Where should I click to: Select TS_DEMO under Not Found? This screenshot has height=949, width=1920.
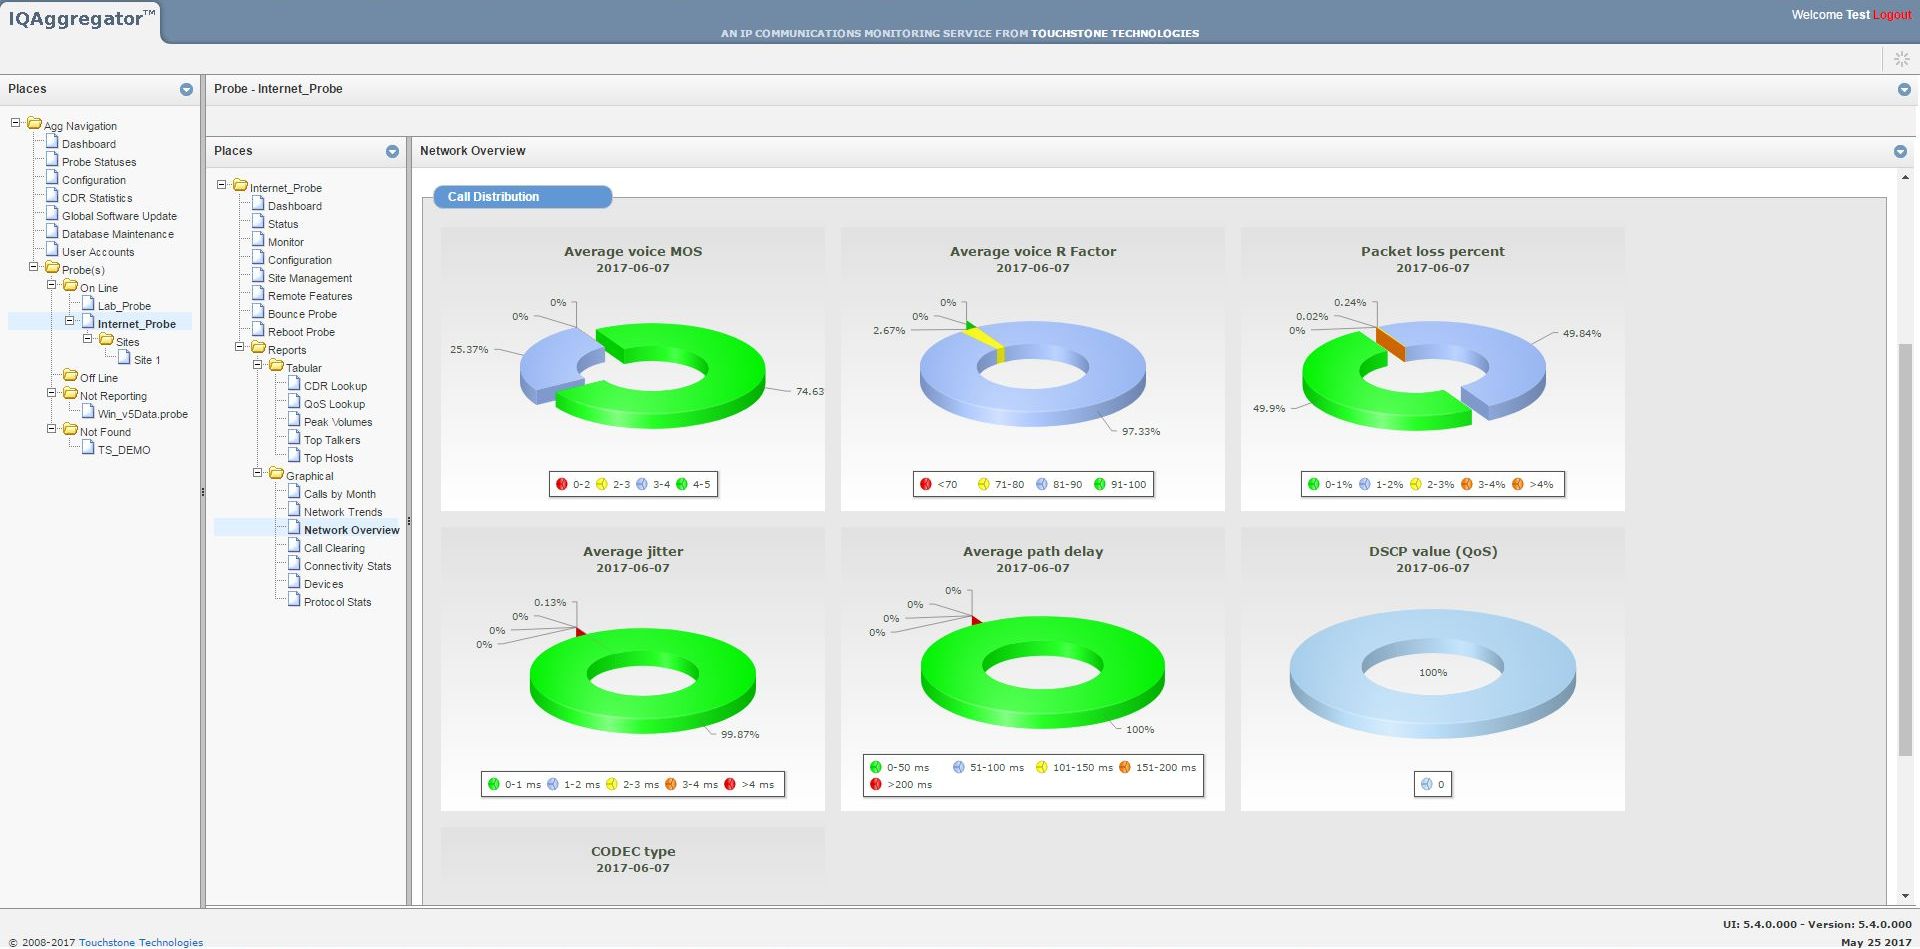click(x=124, y=450)
